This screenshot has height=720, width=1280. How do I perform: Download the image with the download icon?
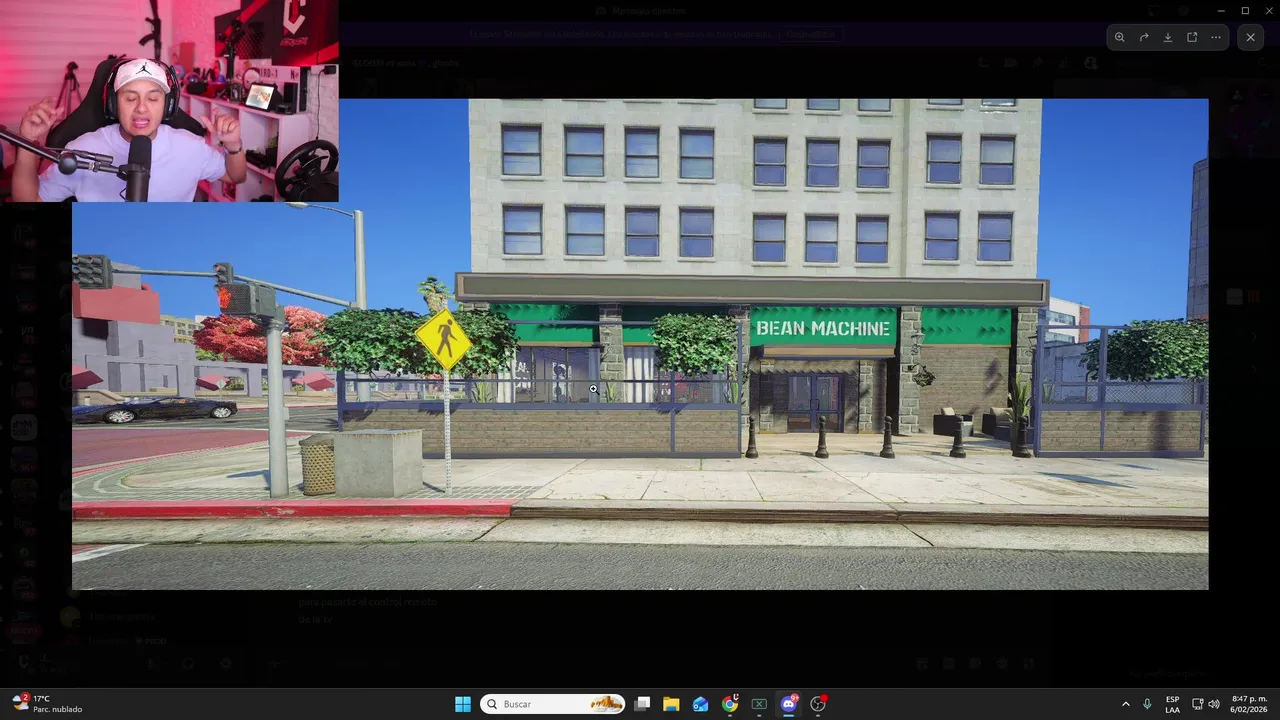1168,37
